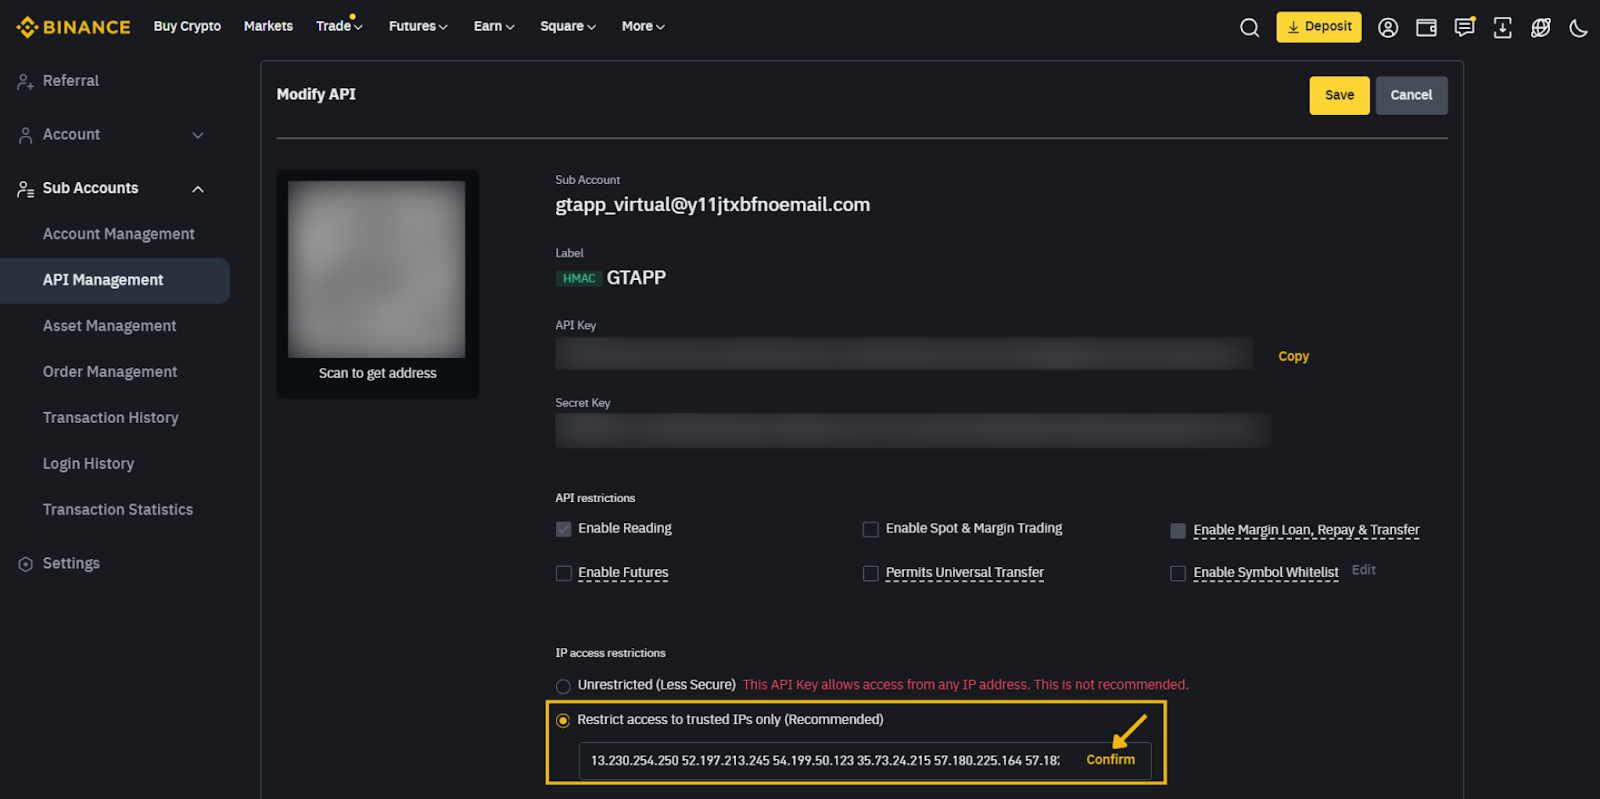This screenshot has width=1600, height=799.
Task: Click the trusted IP addresses input field
Action: click(825, 761)
